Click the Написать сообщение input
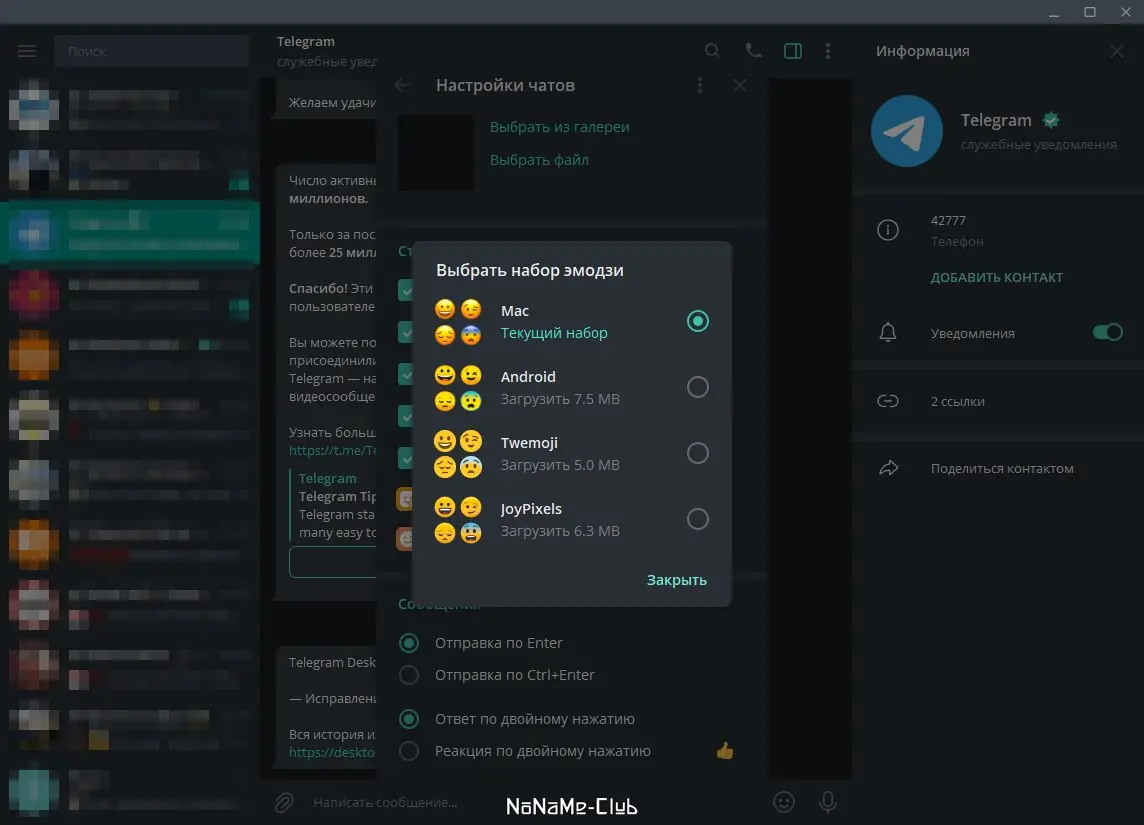This screenshot has height=825, width=1144. point(385,802)
